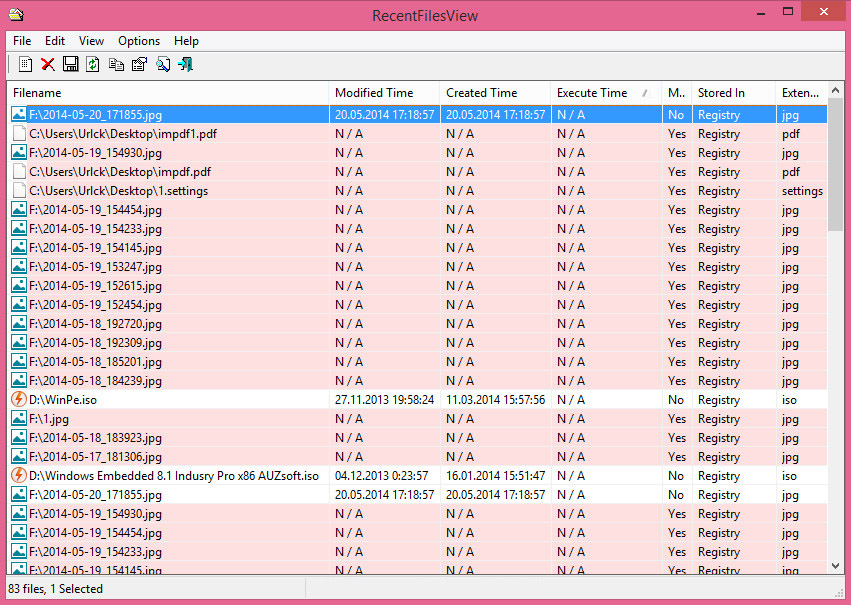The width and height of the screenshot is (851, 605).
Task: Click the scrollbar up arrow
Action: (836, 90)
